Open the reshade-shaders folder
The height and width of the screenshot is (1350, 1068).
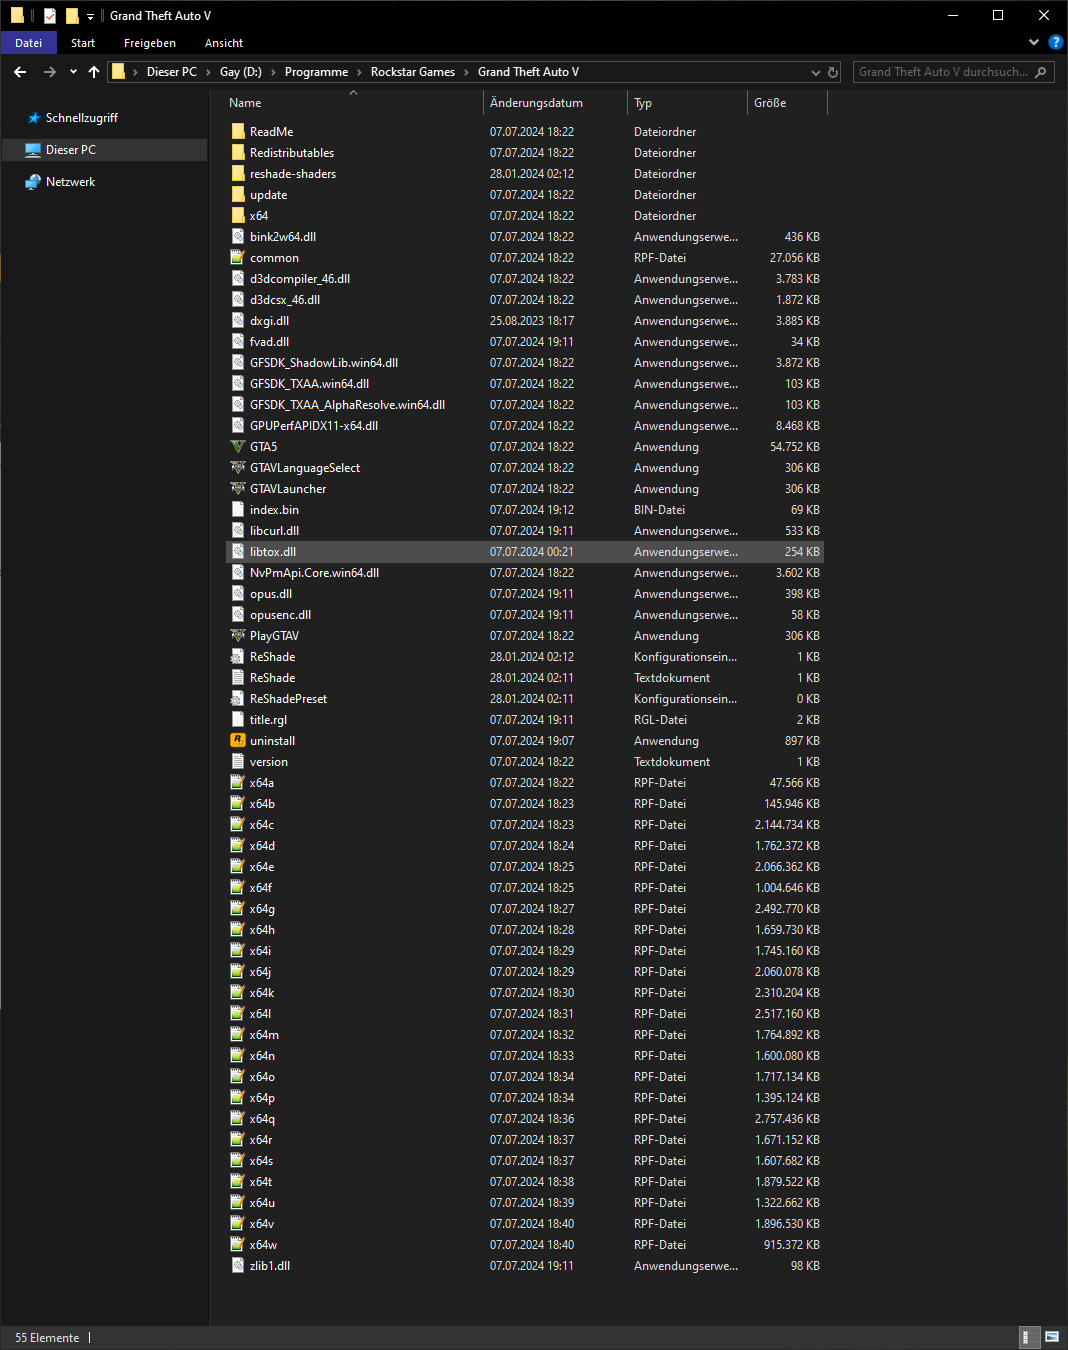click(293, 173)
